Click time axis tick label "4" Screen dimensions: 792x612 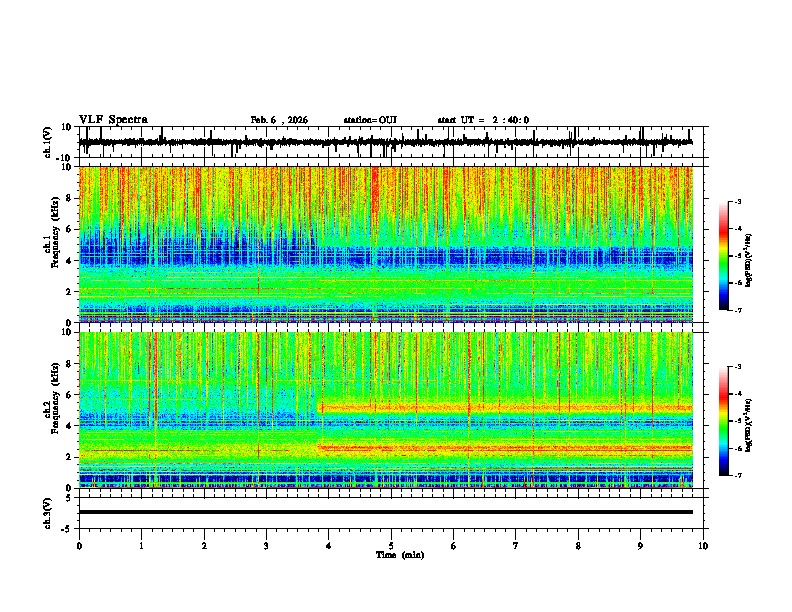[329, 546]
